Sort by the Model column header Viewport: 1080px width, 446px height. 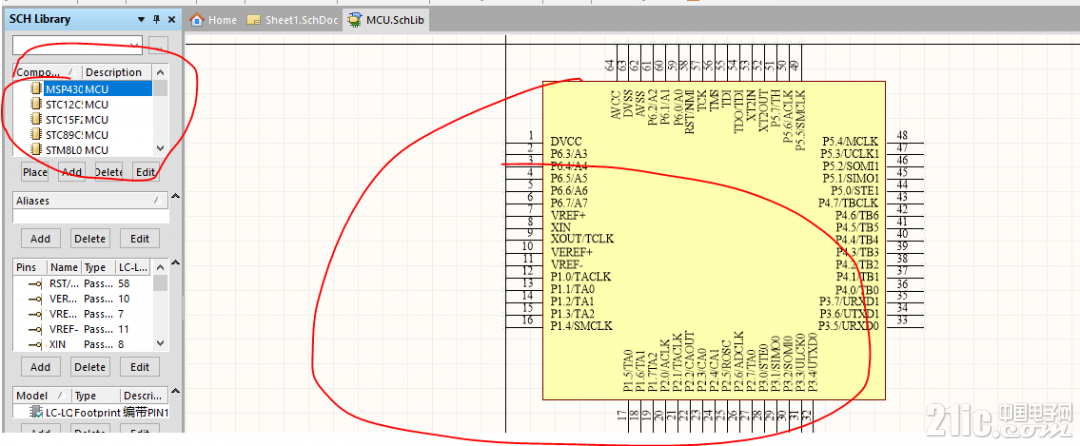click(42, 396)
